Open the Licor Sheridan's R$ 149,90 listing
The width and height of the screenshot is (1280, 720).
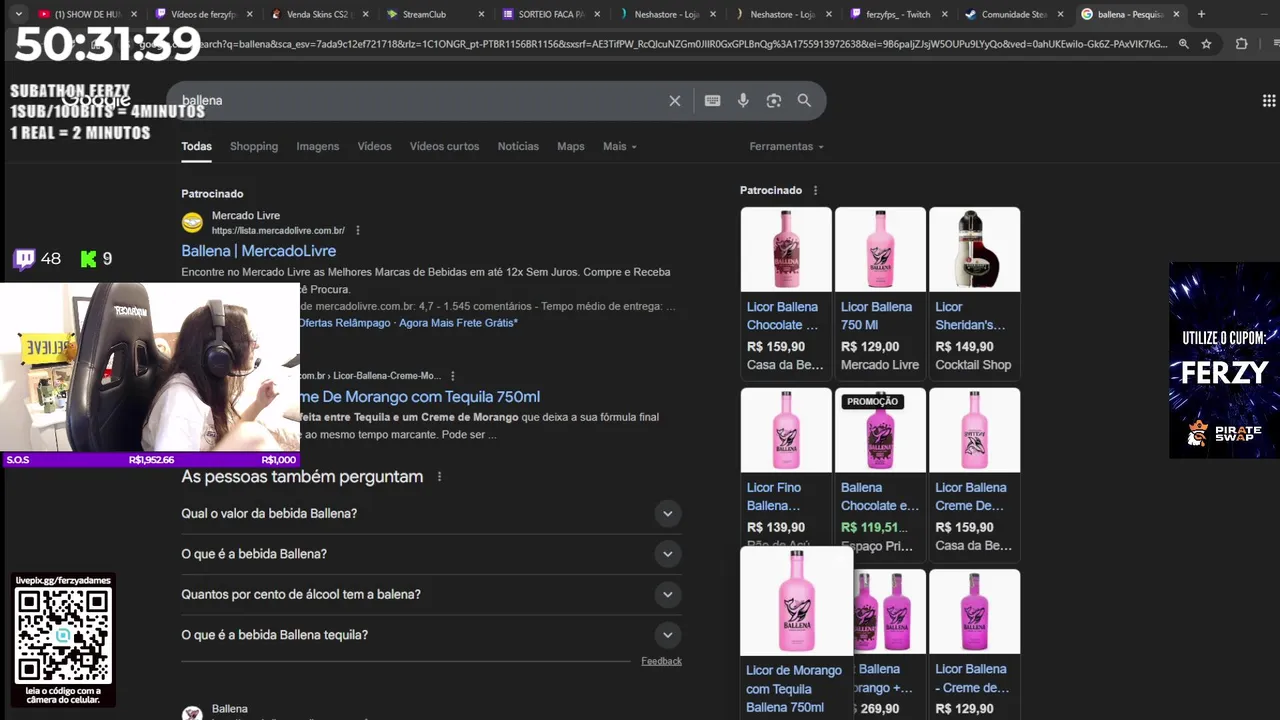click(x=974, y=293)
